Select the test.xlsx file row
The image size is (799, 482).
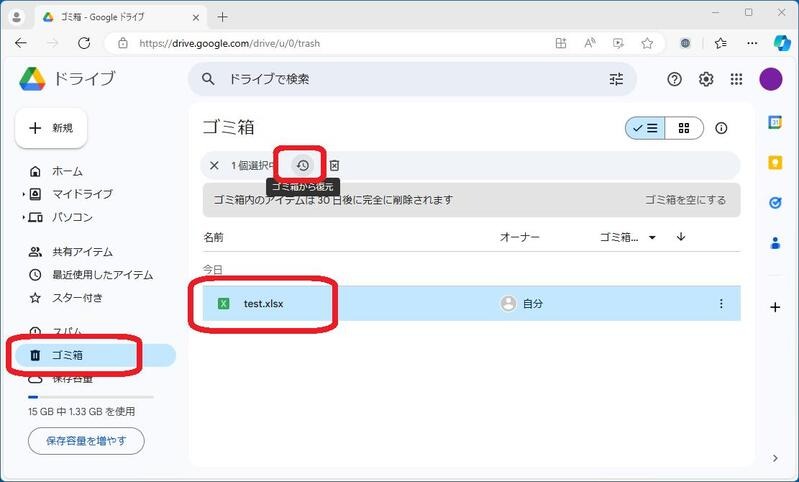(x=471, y=304)
